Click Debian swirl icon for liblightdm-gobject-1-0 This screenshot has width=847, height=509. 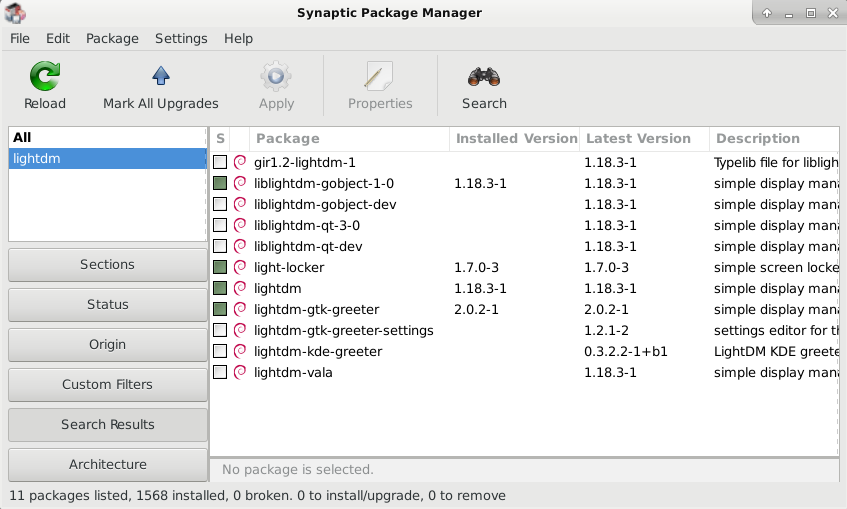(240, 183)
